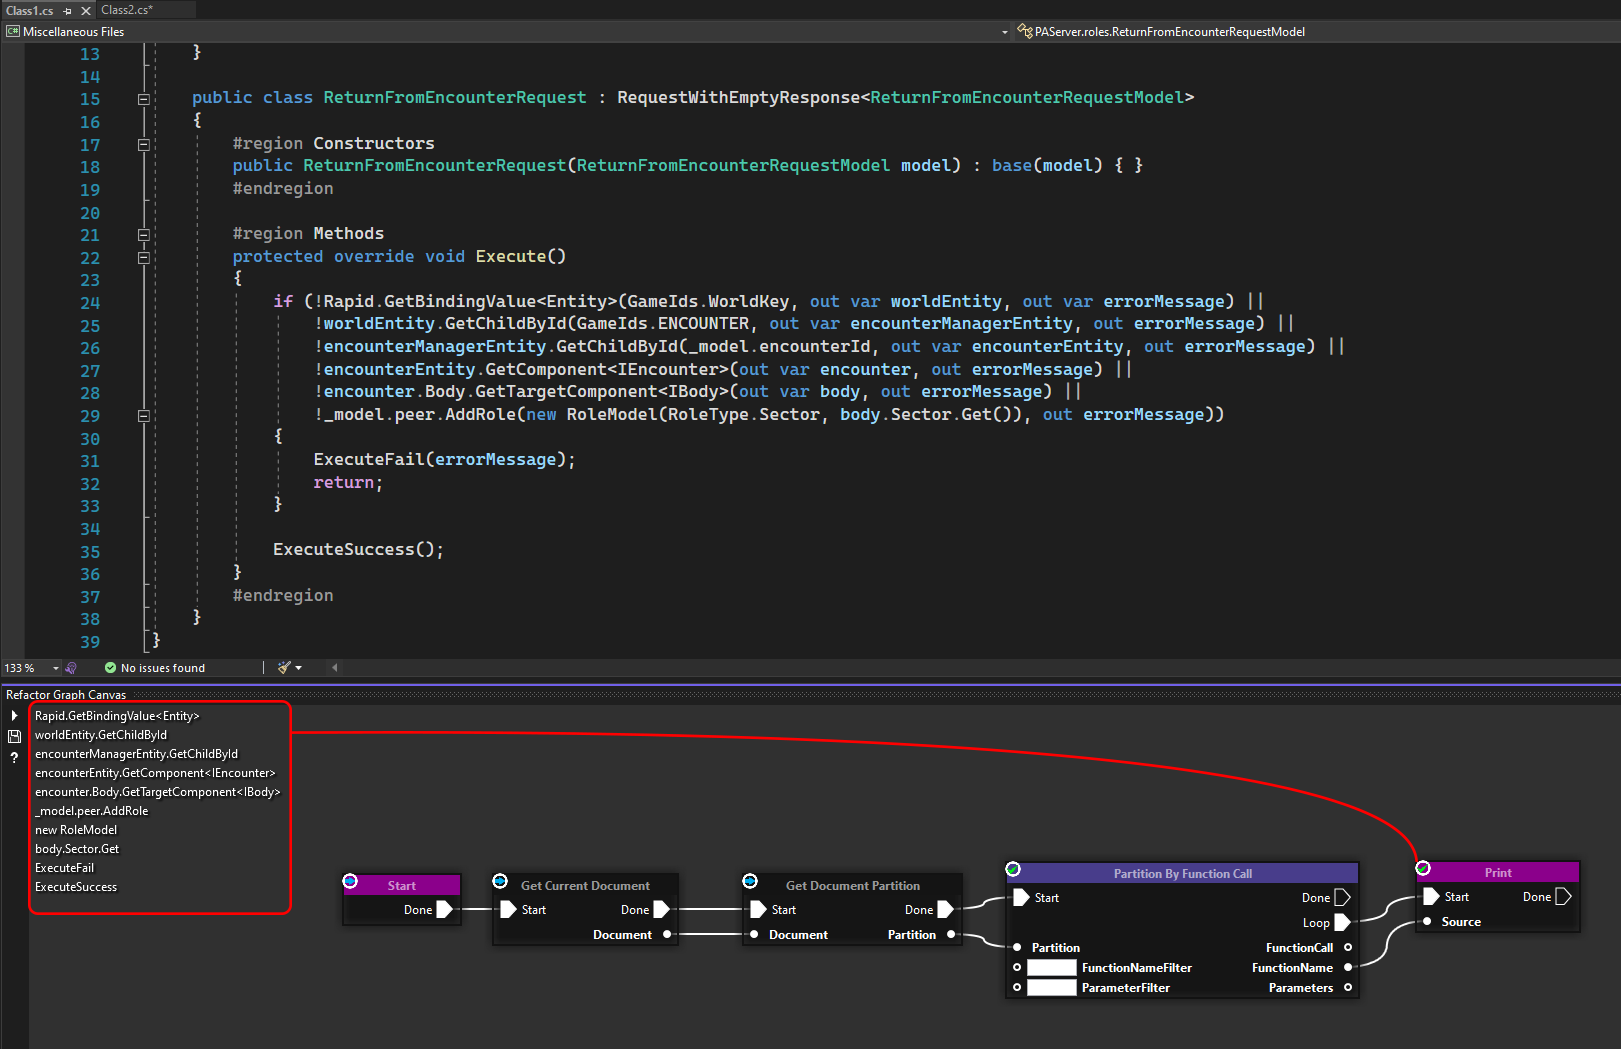This screenshot has height=1049, width=1621.
Task: Click FunctionCall output port
Action: click(x=1348, y=948)
